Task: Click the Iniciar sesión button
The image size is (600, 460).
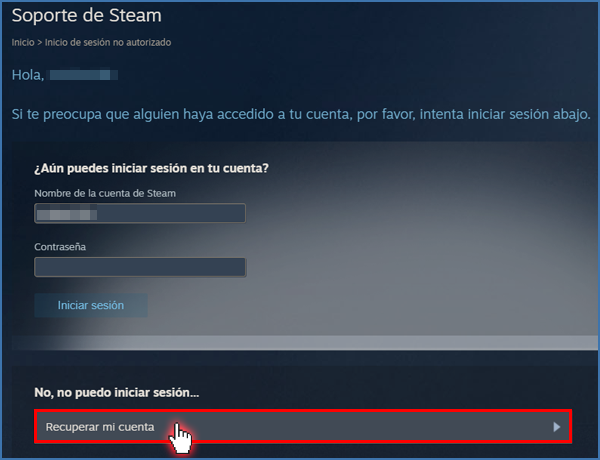Action: point(91,305)
